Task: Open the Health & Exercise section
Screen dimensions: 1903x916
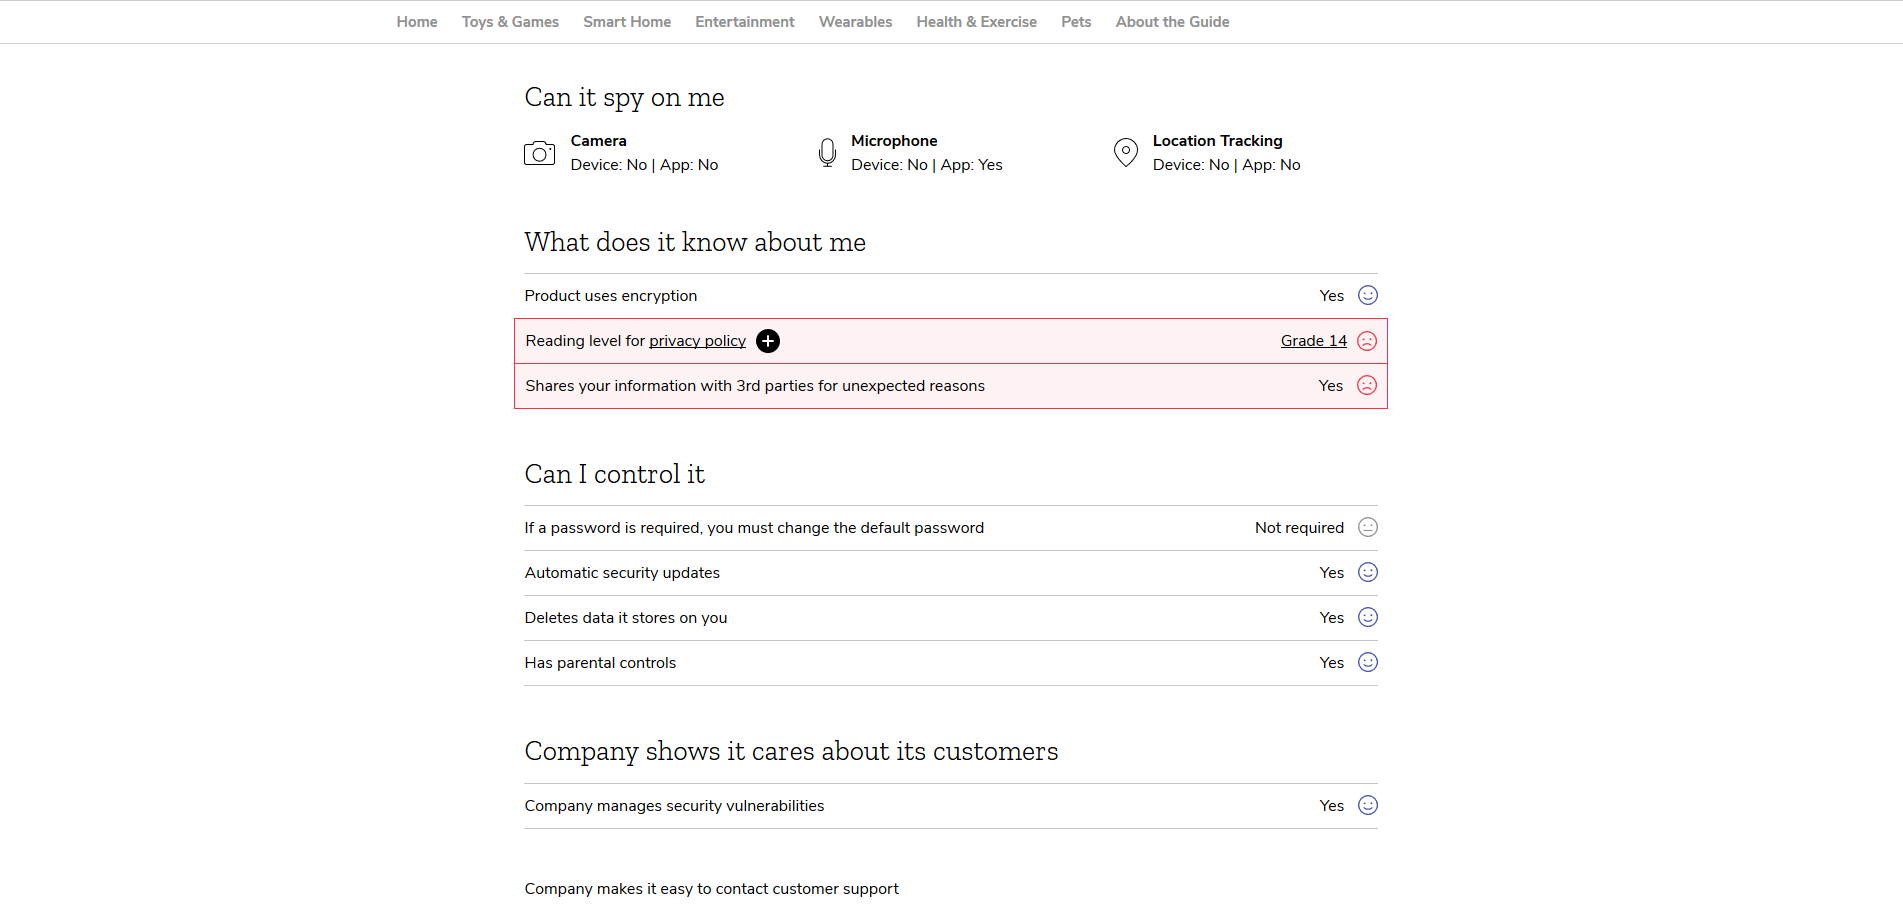Action: pyautogui.click(x=976, y=22)
